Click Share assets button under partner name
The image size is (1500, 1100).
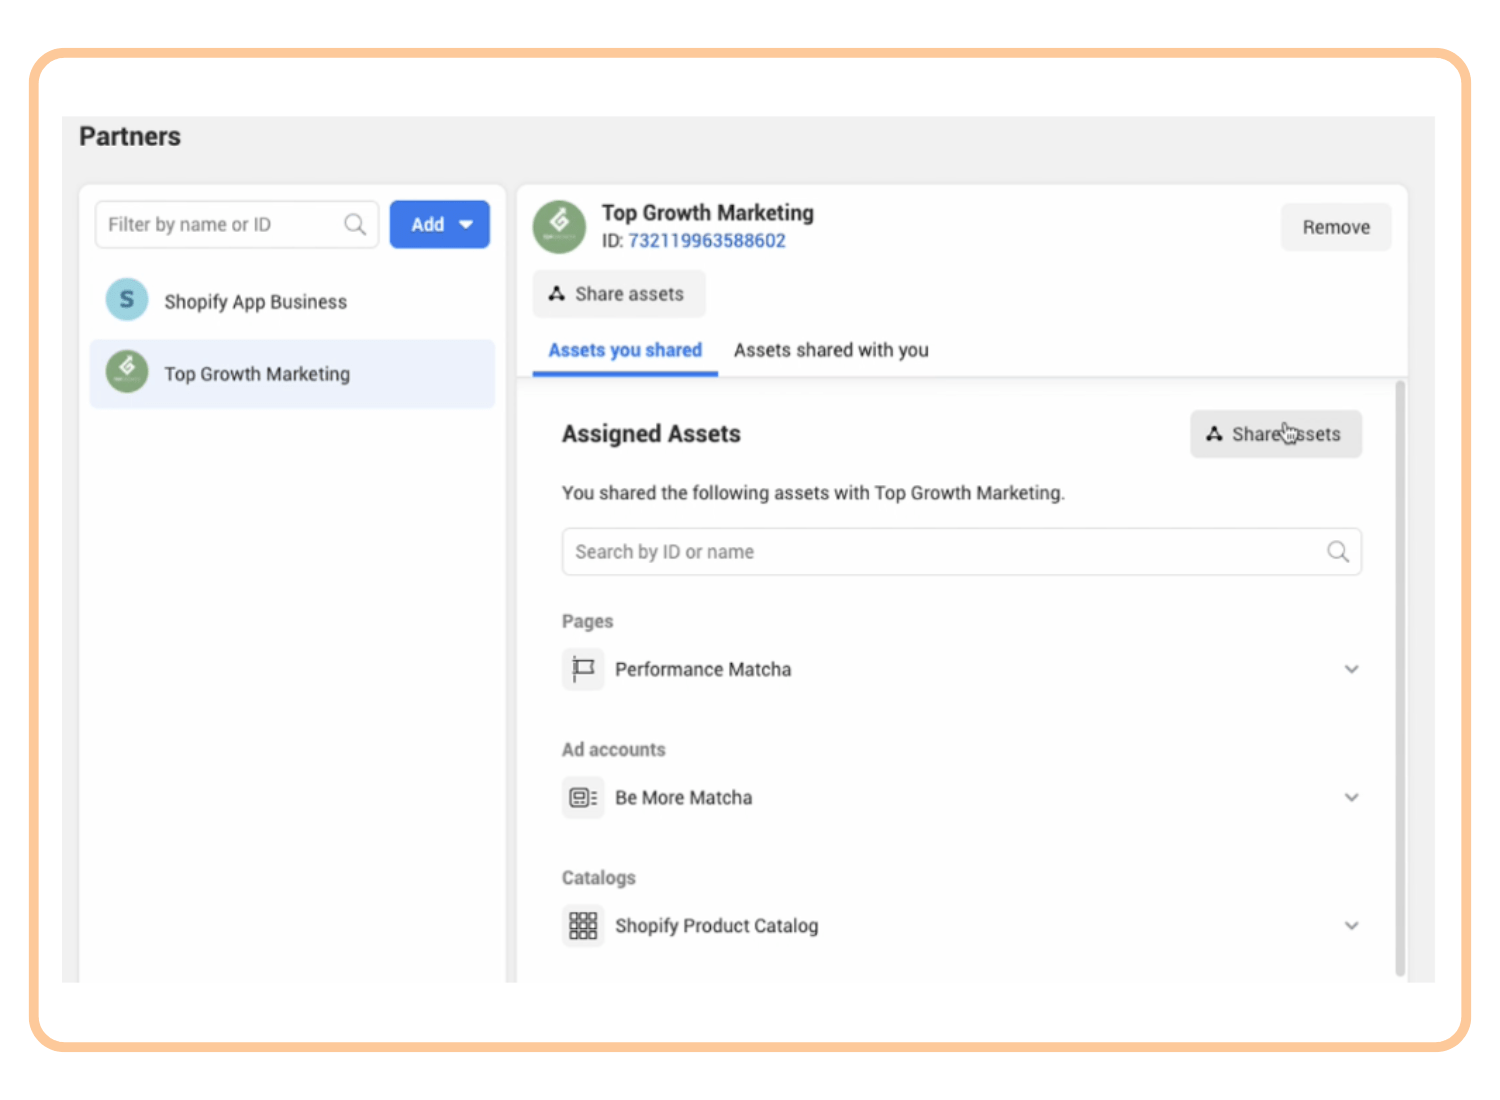[x=619, y=294]
